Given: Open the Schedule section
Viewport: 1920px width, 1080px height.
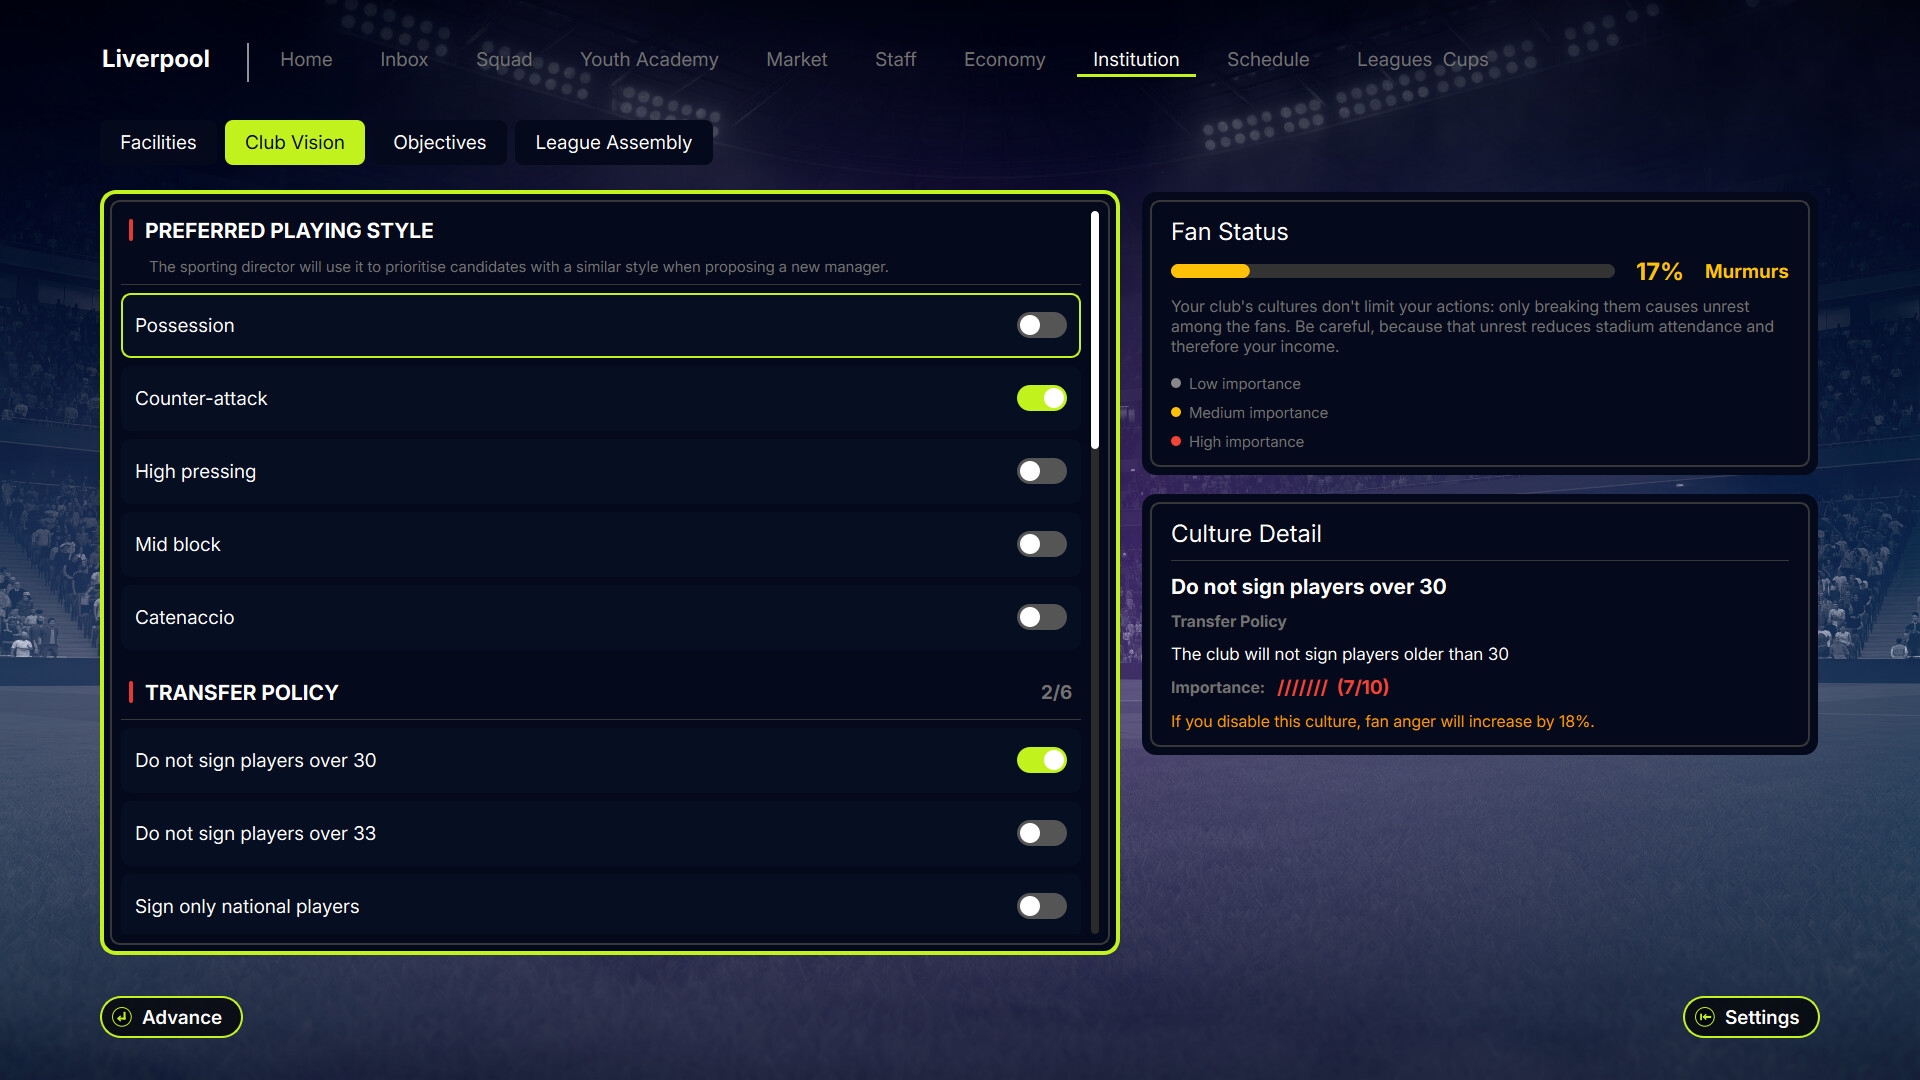Looking at the screenshot, I should click(1268, 59).
